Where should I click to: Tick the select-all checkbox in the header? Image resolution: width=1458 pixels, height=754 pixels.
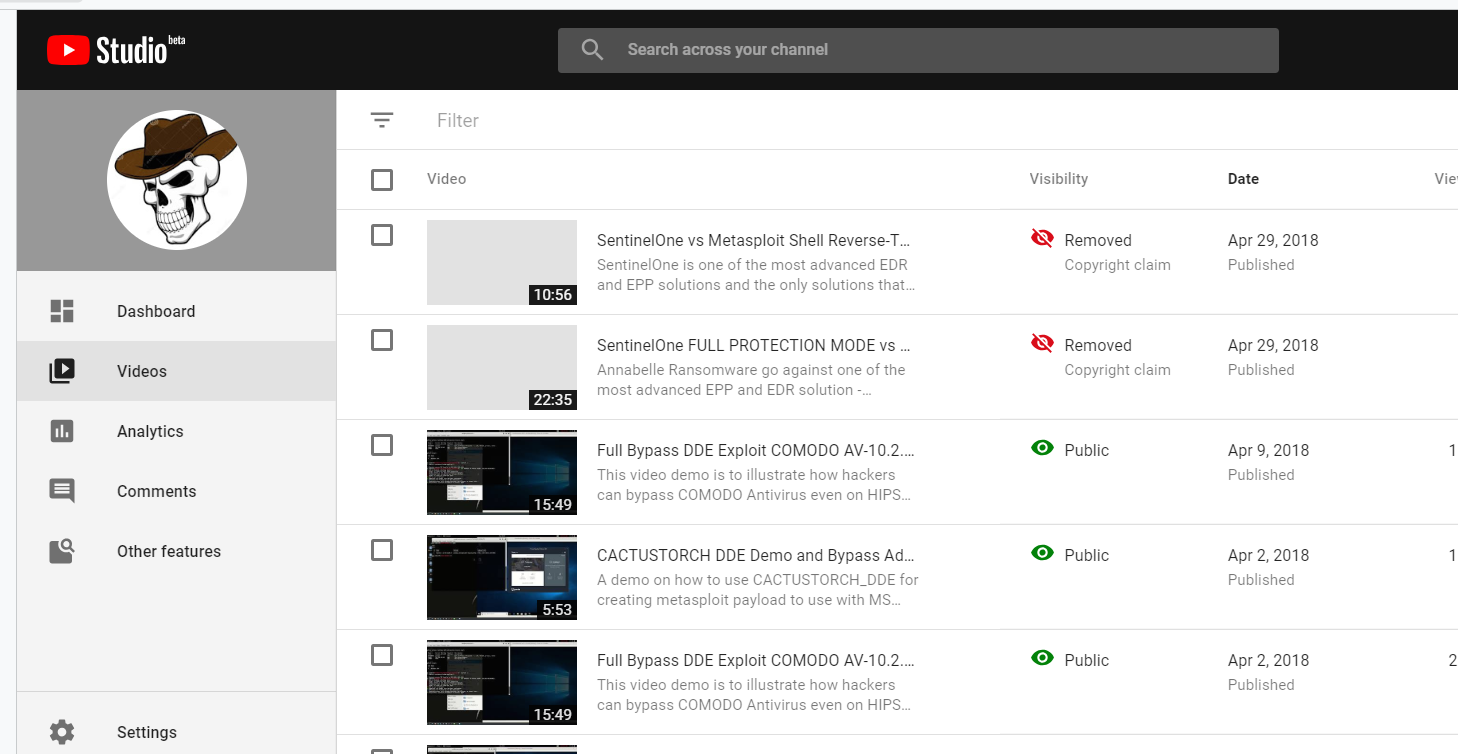coord(382,180)
